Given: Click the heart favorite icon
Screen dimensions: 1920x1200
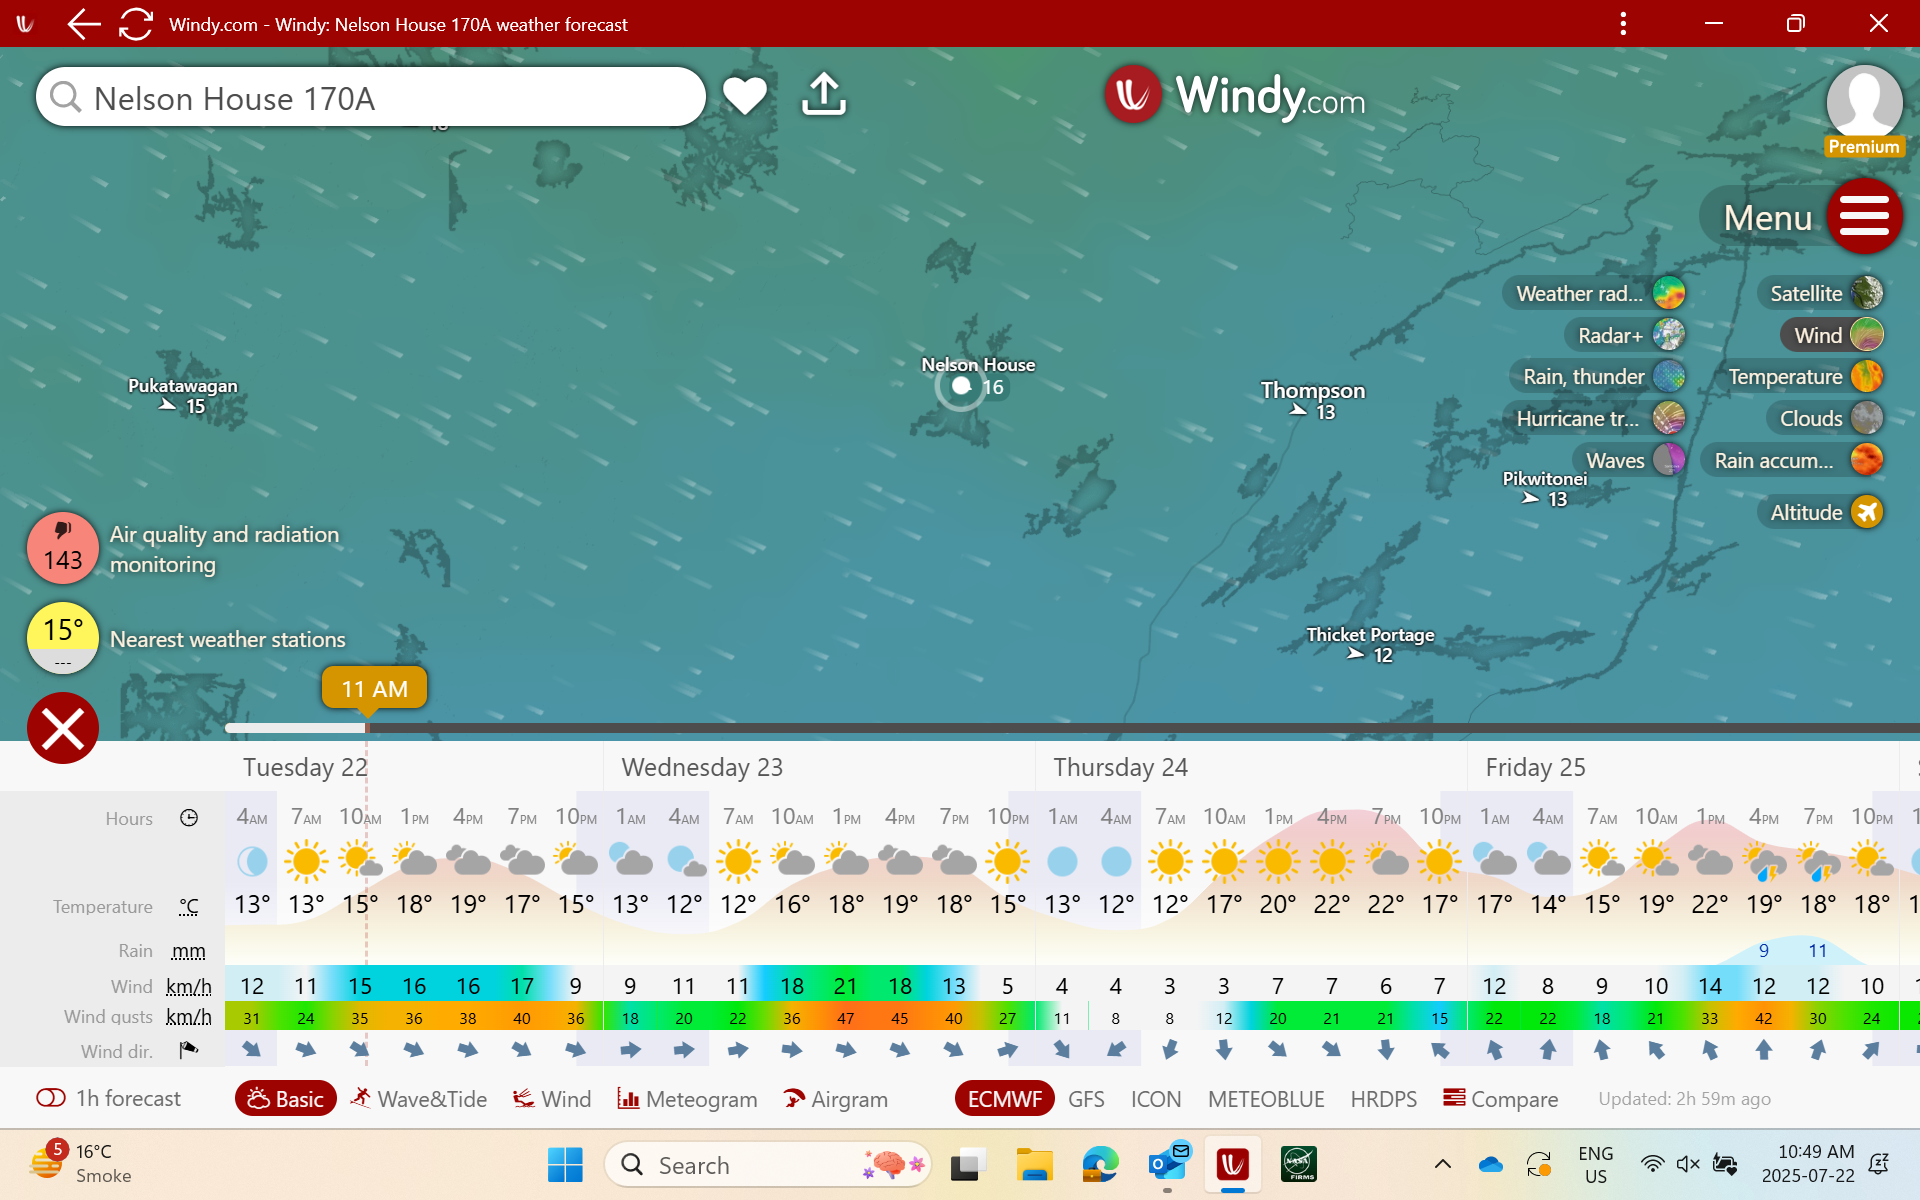Looking at the screenshot, I should tap(744, 96).
